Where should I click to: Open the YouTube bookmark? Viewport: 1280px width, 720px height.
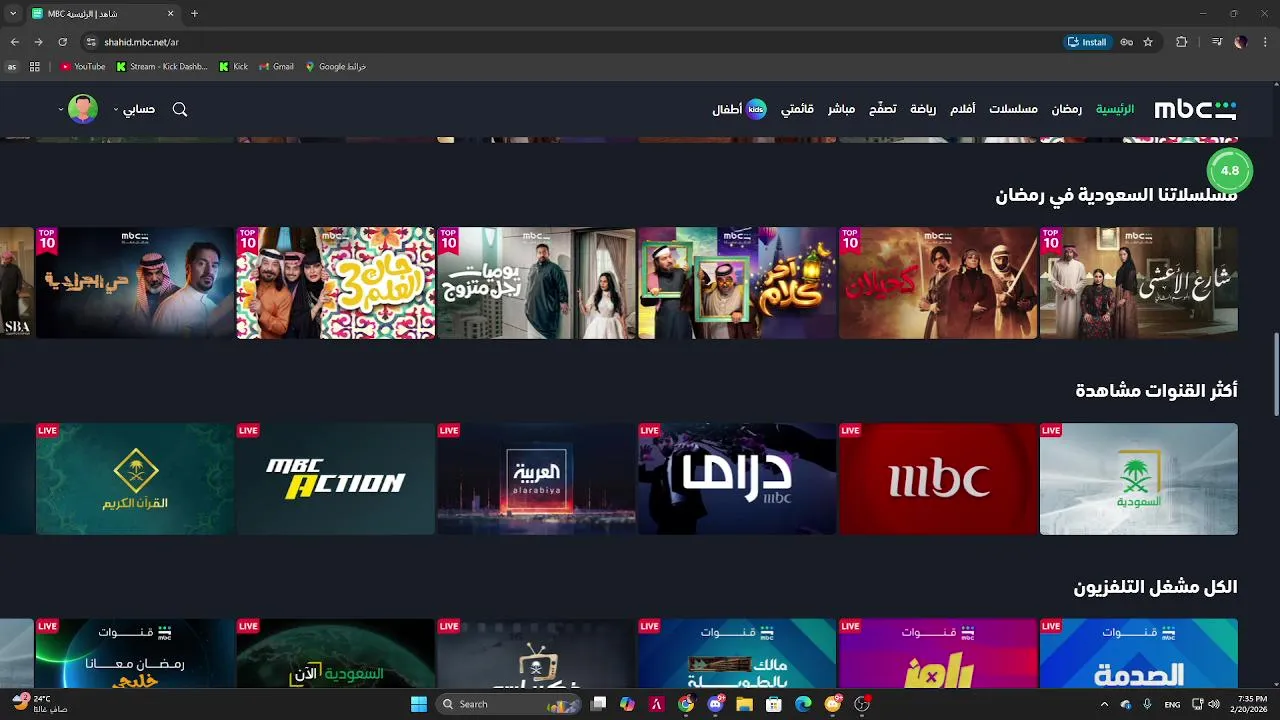pos(82,67)
